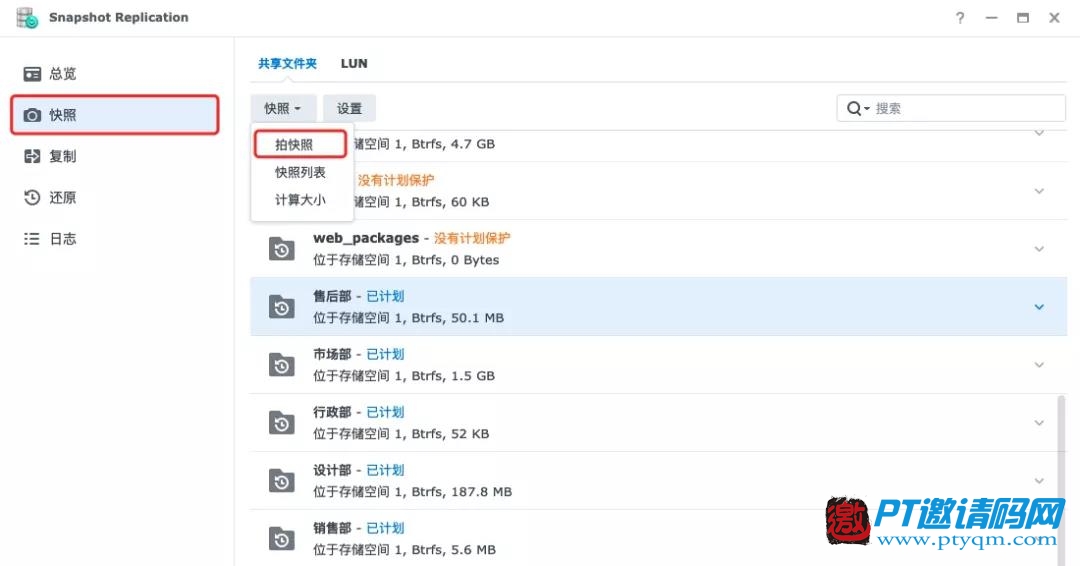Choose 拍快照 from the dropdown menu
1080x566 pixels.
coord(301,145)
